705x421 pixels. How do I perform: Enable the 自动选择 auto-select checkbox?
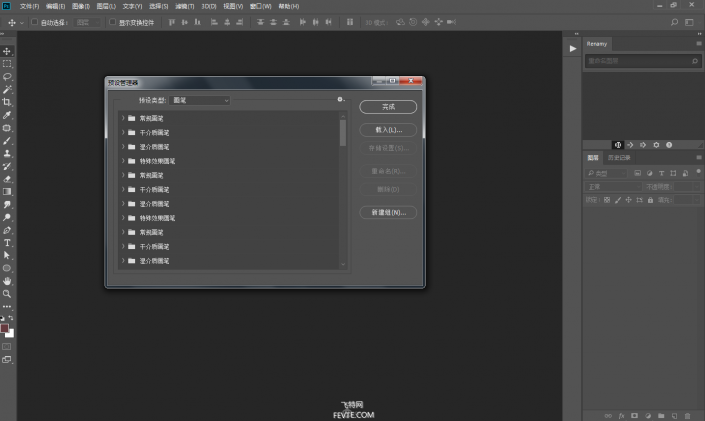[x=35, y=22]
